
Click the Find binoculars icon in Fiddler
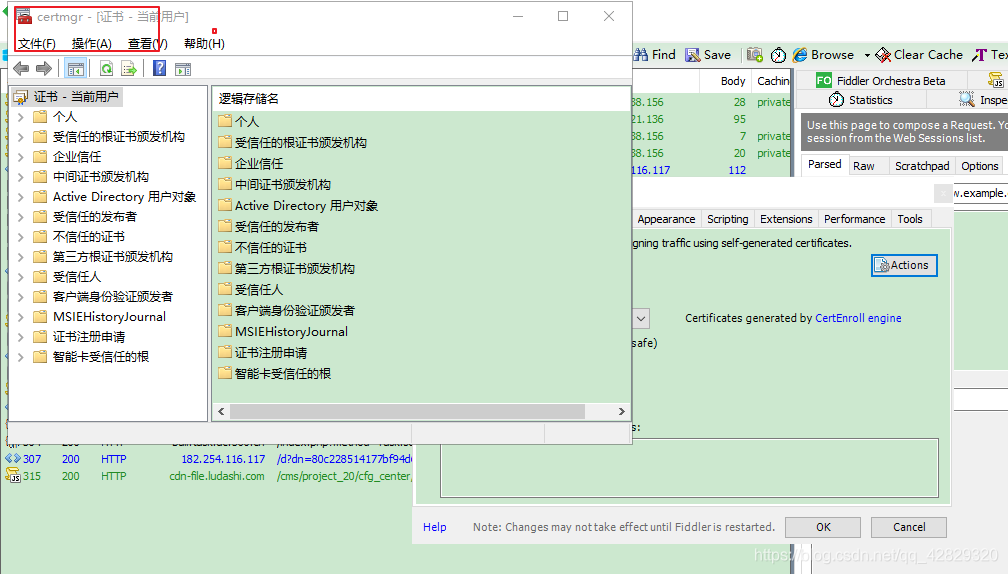click(x=640, y=55)
